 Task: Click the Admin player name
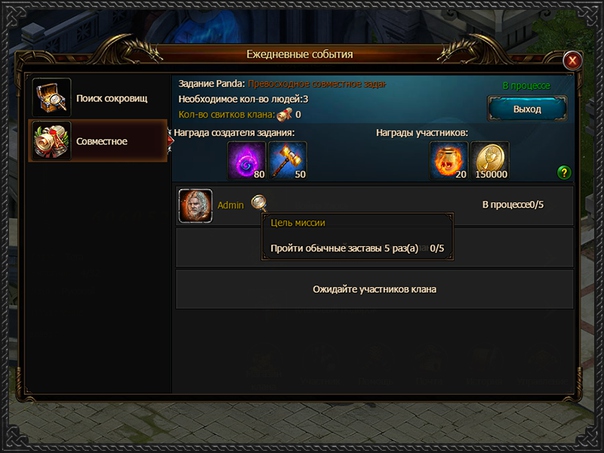[230, 205]
